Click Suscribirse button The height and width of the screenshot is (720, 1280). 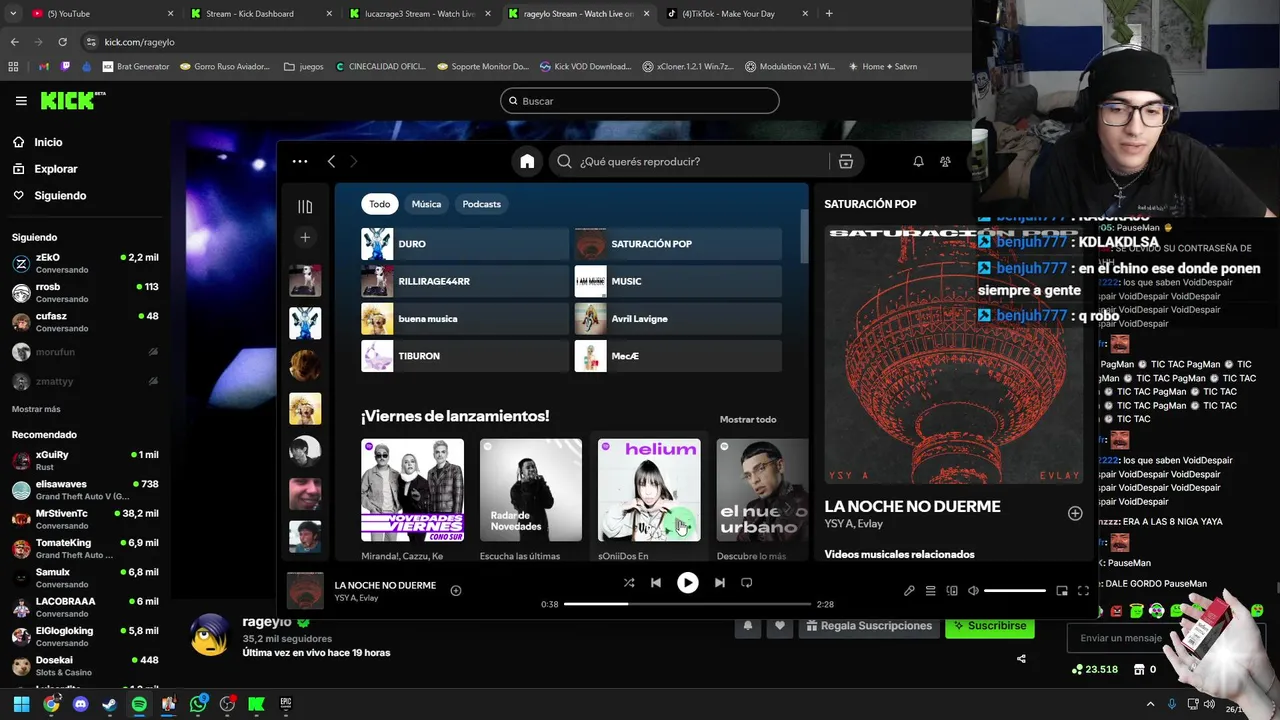pyautogui.click(x=990, y=626)
